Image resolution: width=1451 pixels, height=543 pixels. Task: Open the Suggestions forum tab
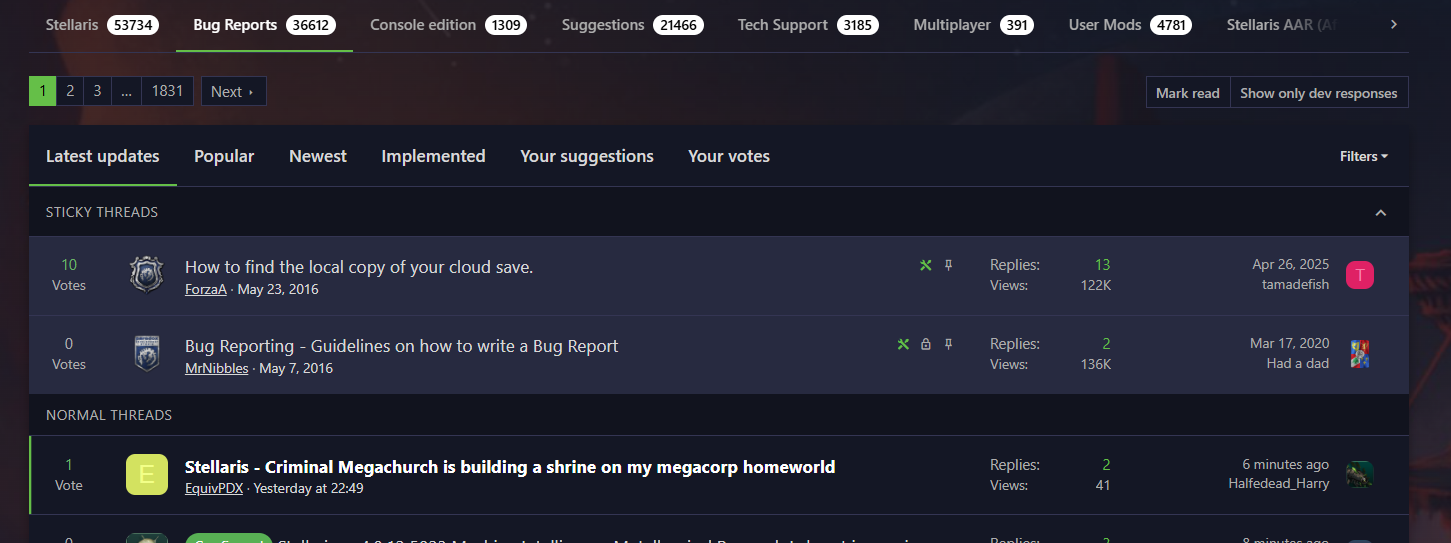point(632,25)
